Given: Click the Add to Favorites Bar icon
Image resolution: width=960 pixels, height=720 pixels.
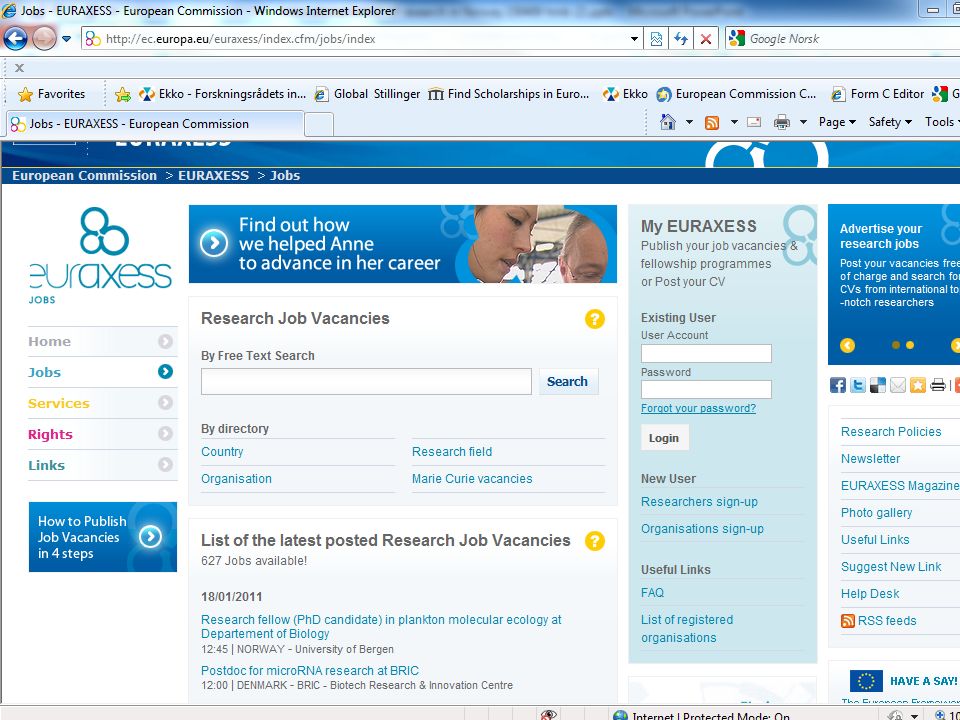Looking at the screenshot, I should pyautogui.click(x=123, y=94).
